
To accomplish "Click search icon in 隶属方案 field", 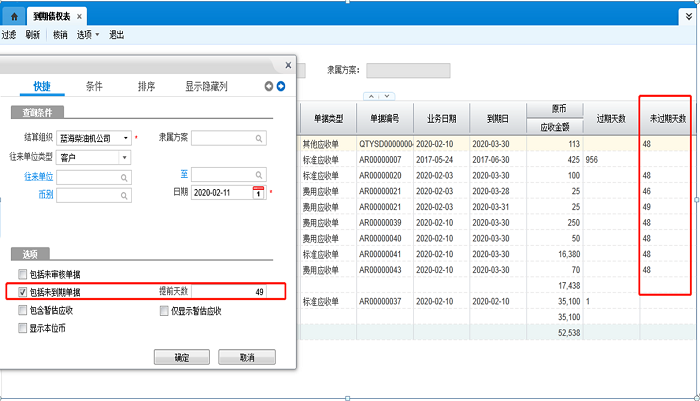I will click(x=258, y=138).
